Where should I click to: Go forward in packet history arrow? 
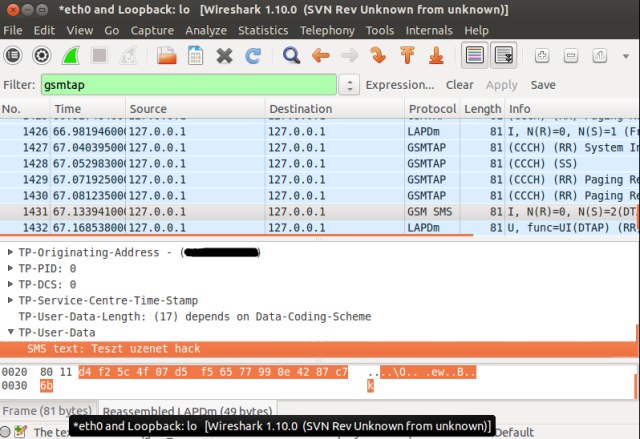pyautogui.click(x=349, y=55)
